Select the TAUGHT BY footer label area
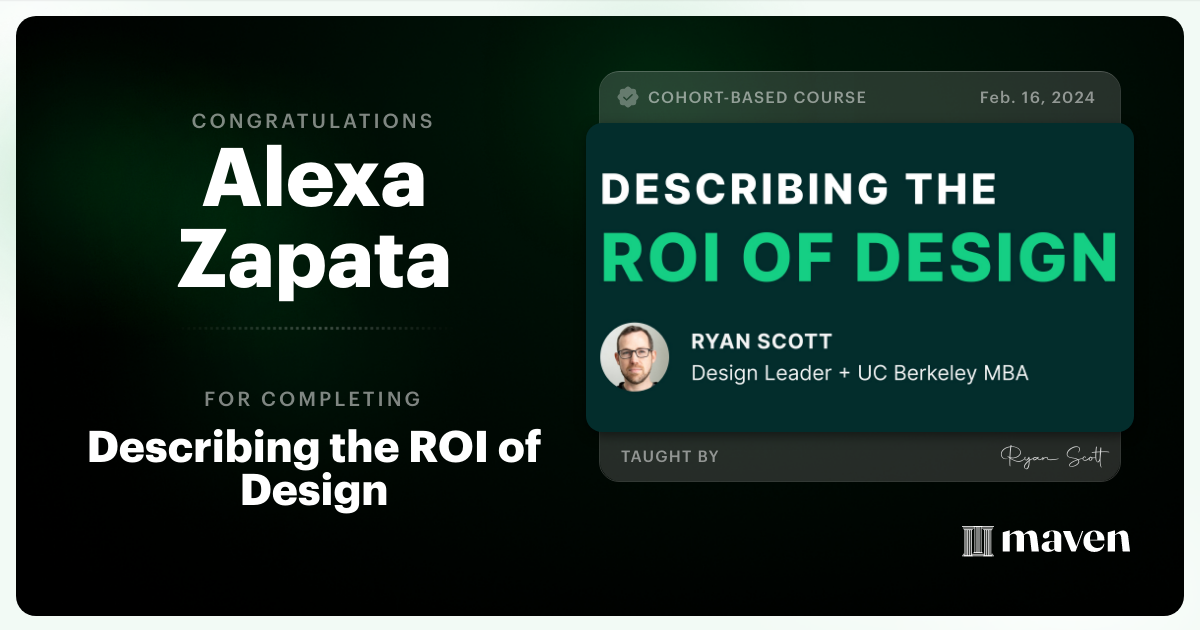The height and width of the screenshot is (630, 1200). click(x=668, y=456)
